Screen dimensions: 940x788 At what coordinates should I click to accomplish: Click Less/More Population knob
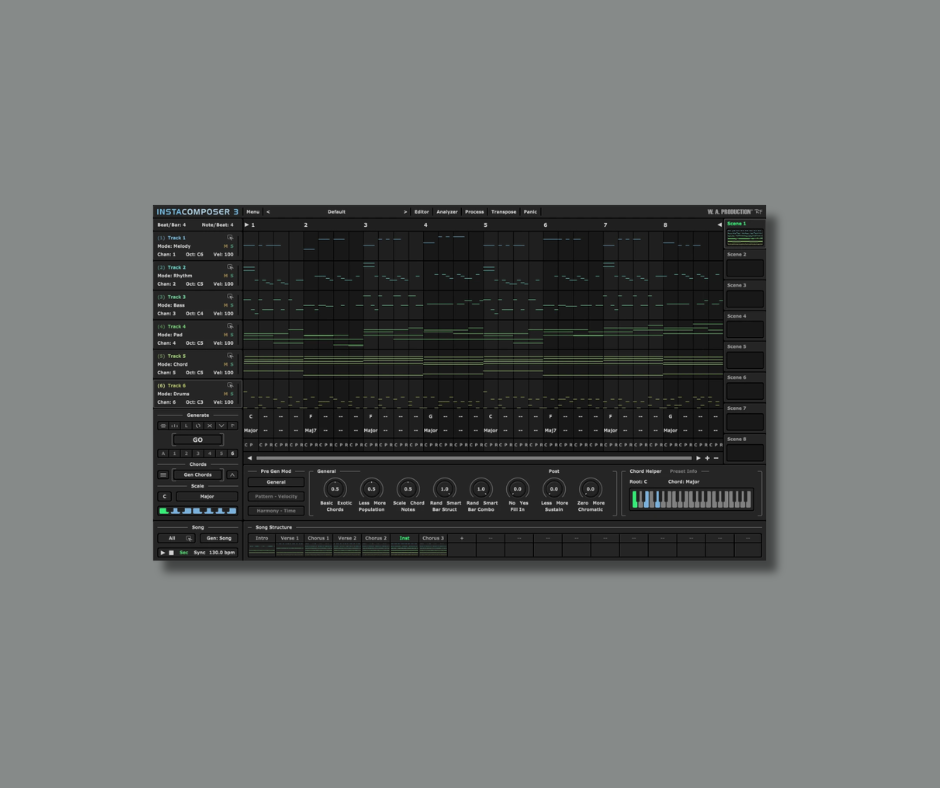[x=372, y=489]
